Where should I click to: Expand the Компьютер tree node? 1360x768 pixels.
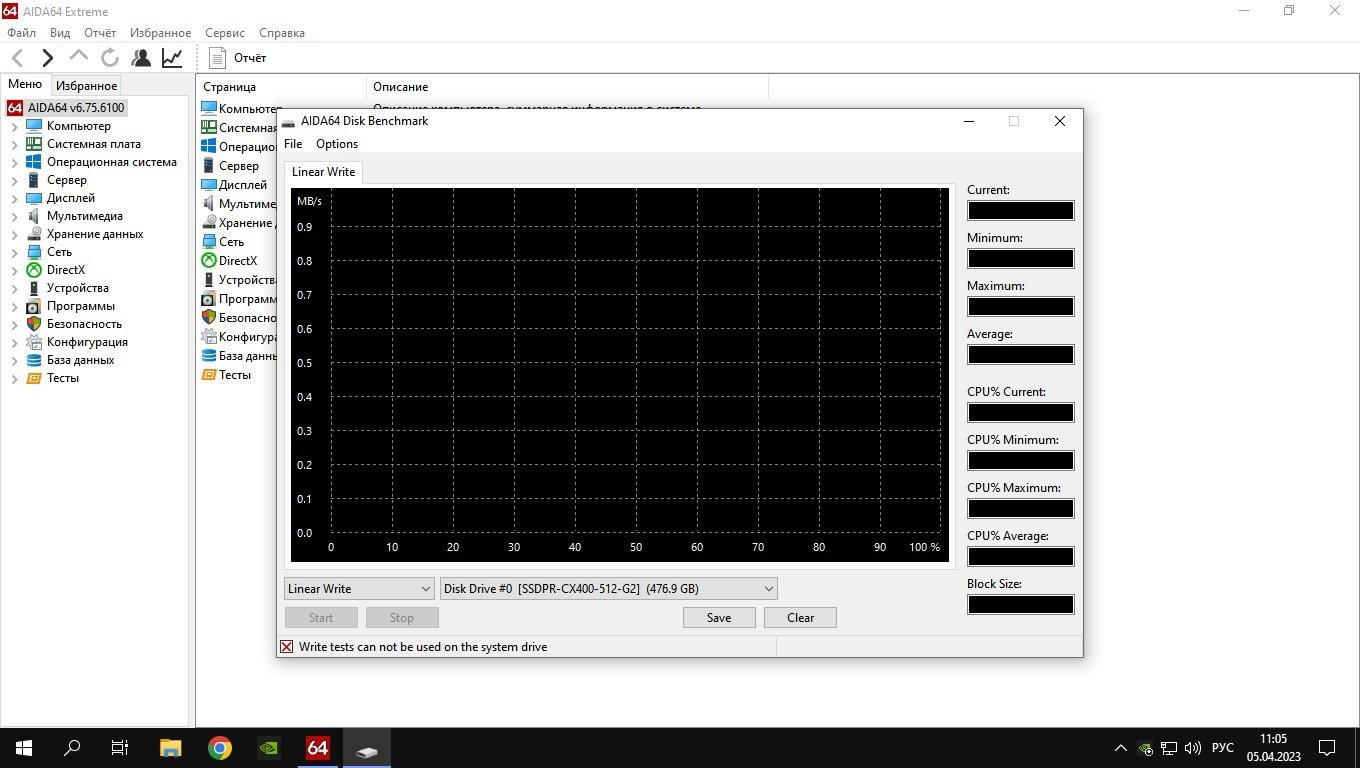(x=14, y=127)
